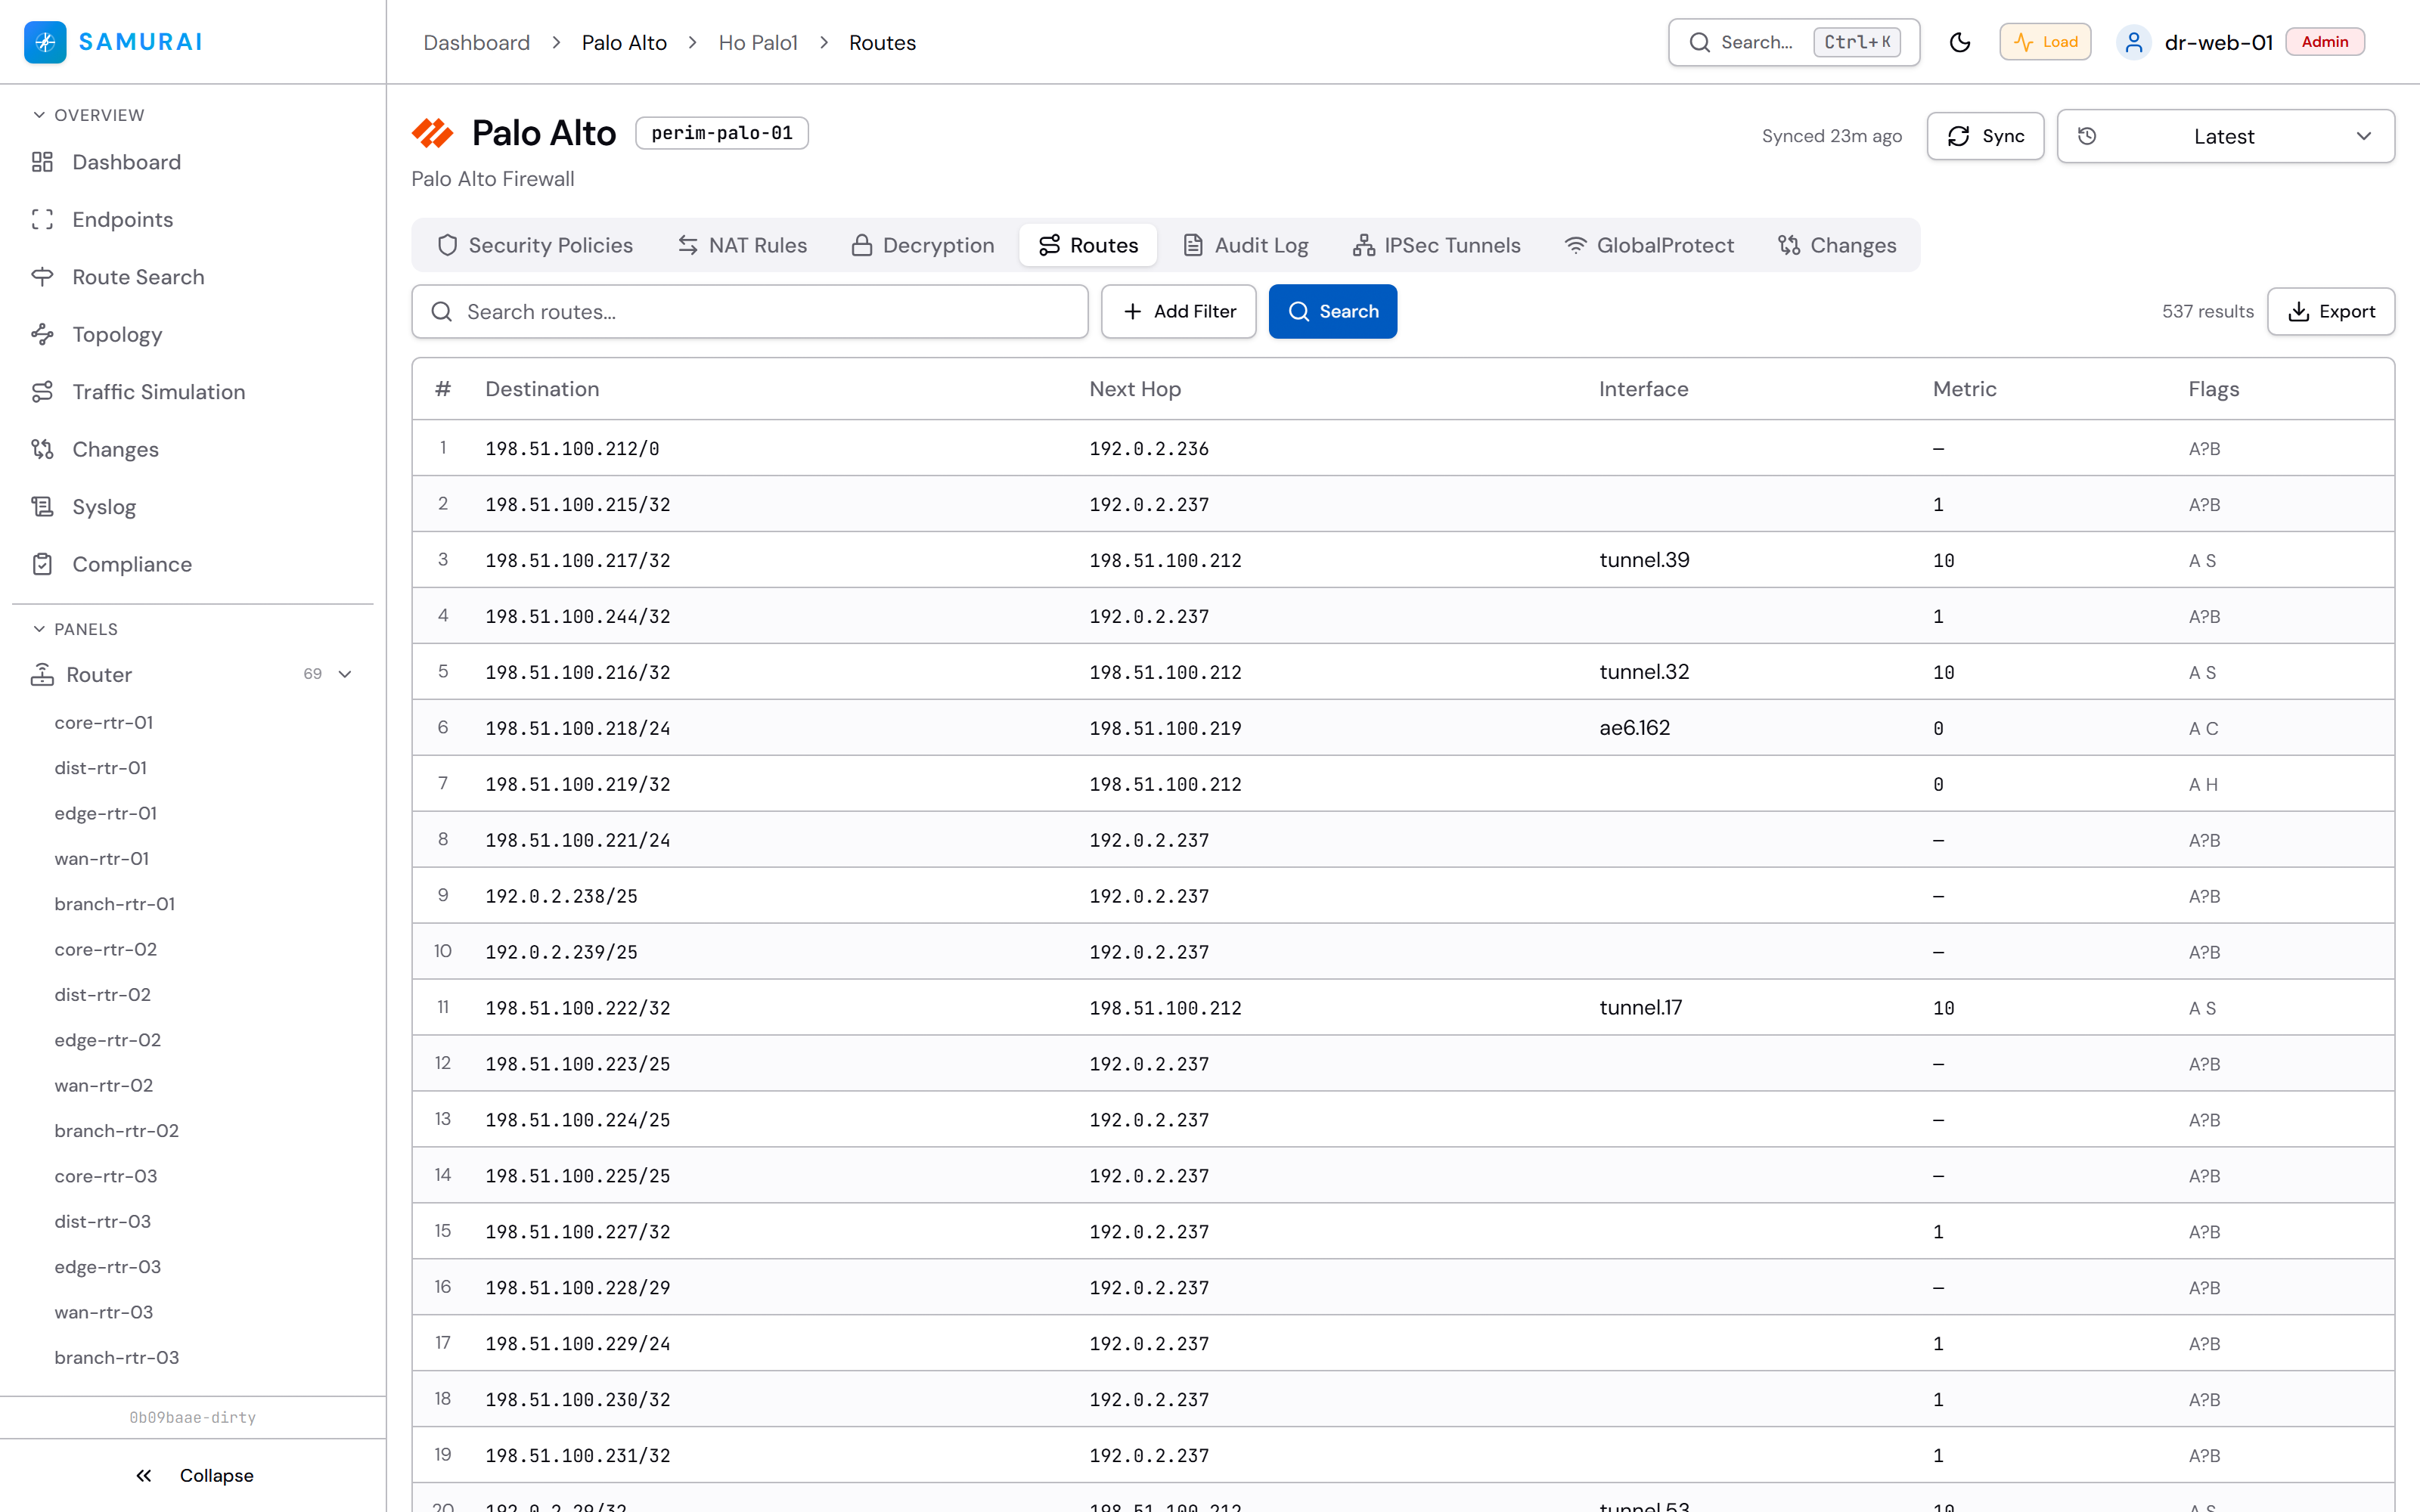Click the Ho Palo1 breadcrumb
Viewport: 2420px width, 1512px height.
coord(758,43)
